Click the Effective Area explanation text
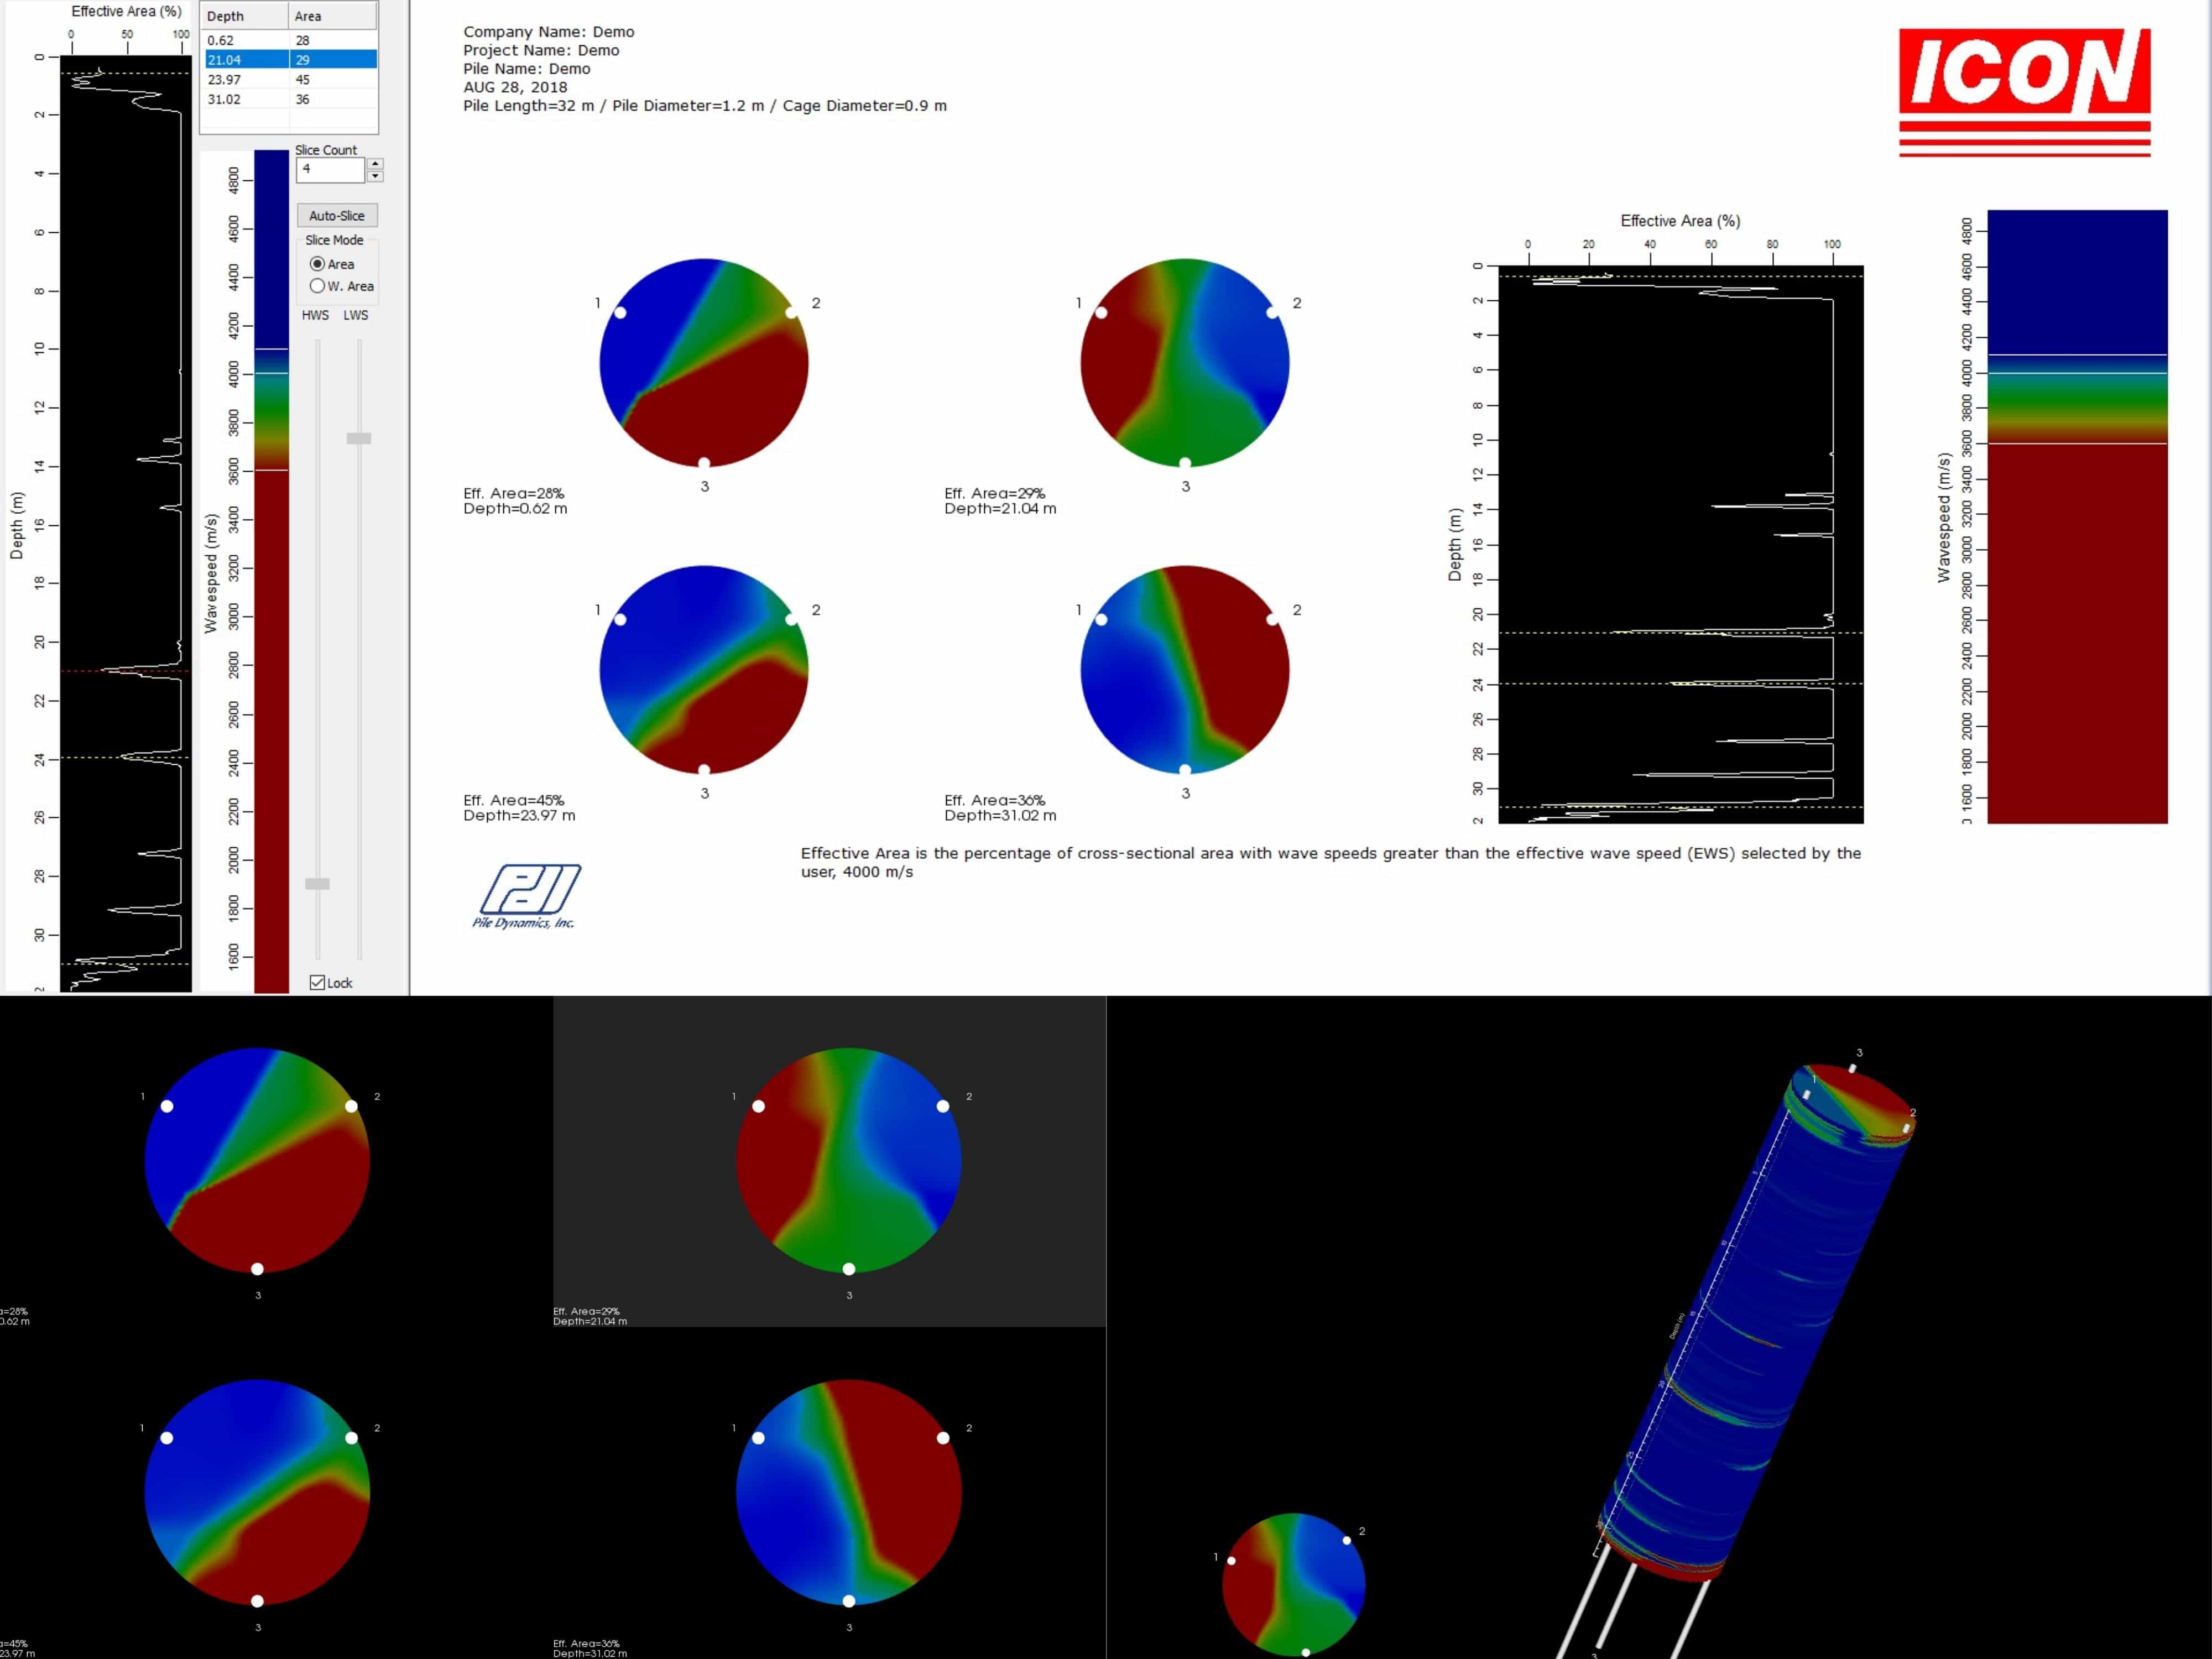The image size is (2212, 1659). (1330, 862)
